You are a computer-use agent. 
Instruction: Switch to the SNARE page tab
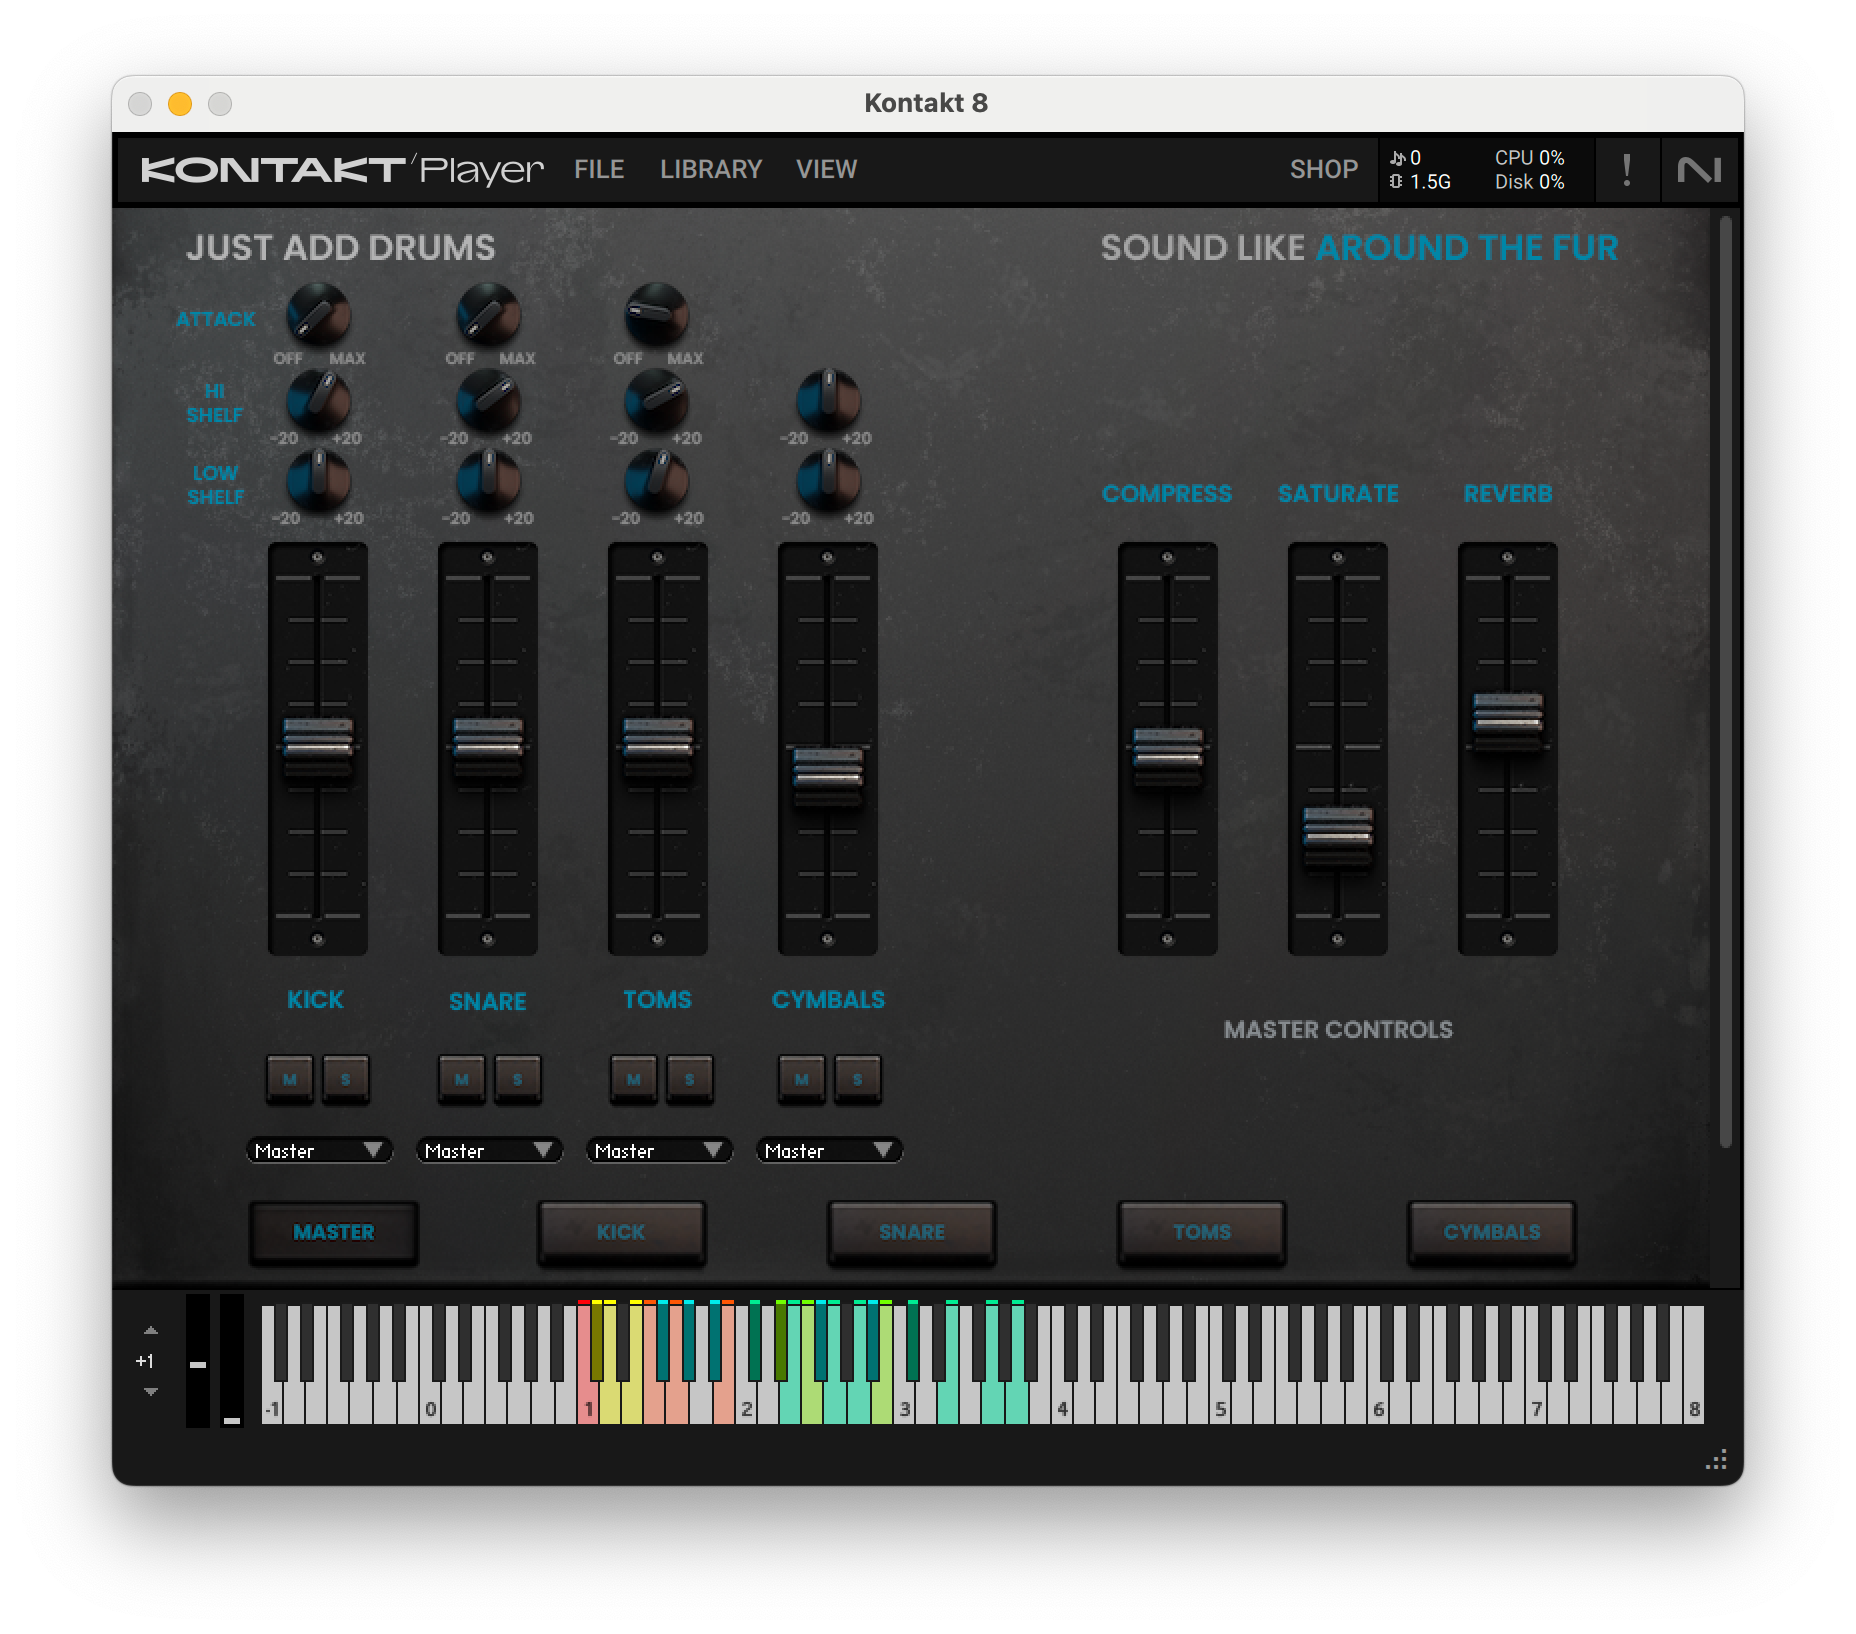point(912,1232)
